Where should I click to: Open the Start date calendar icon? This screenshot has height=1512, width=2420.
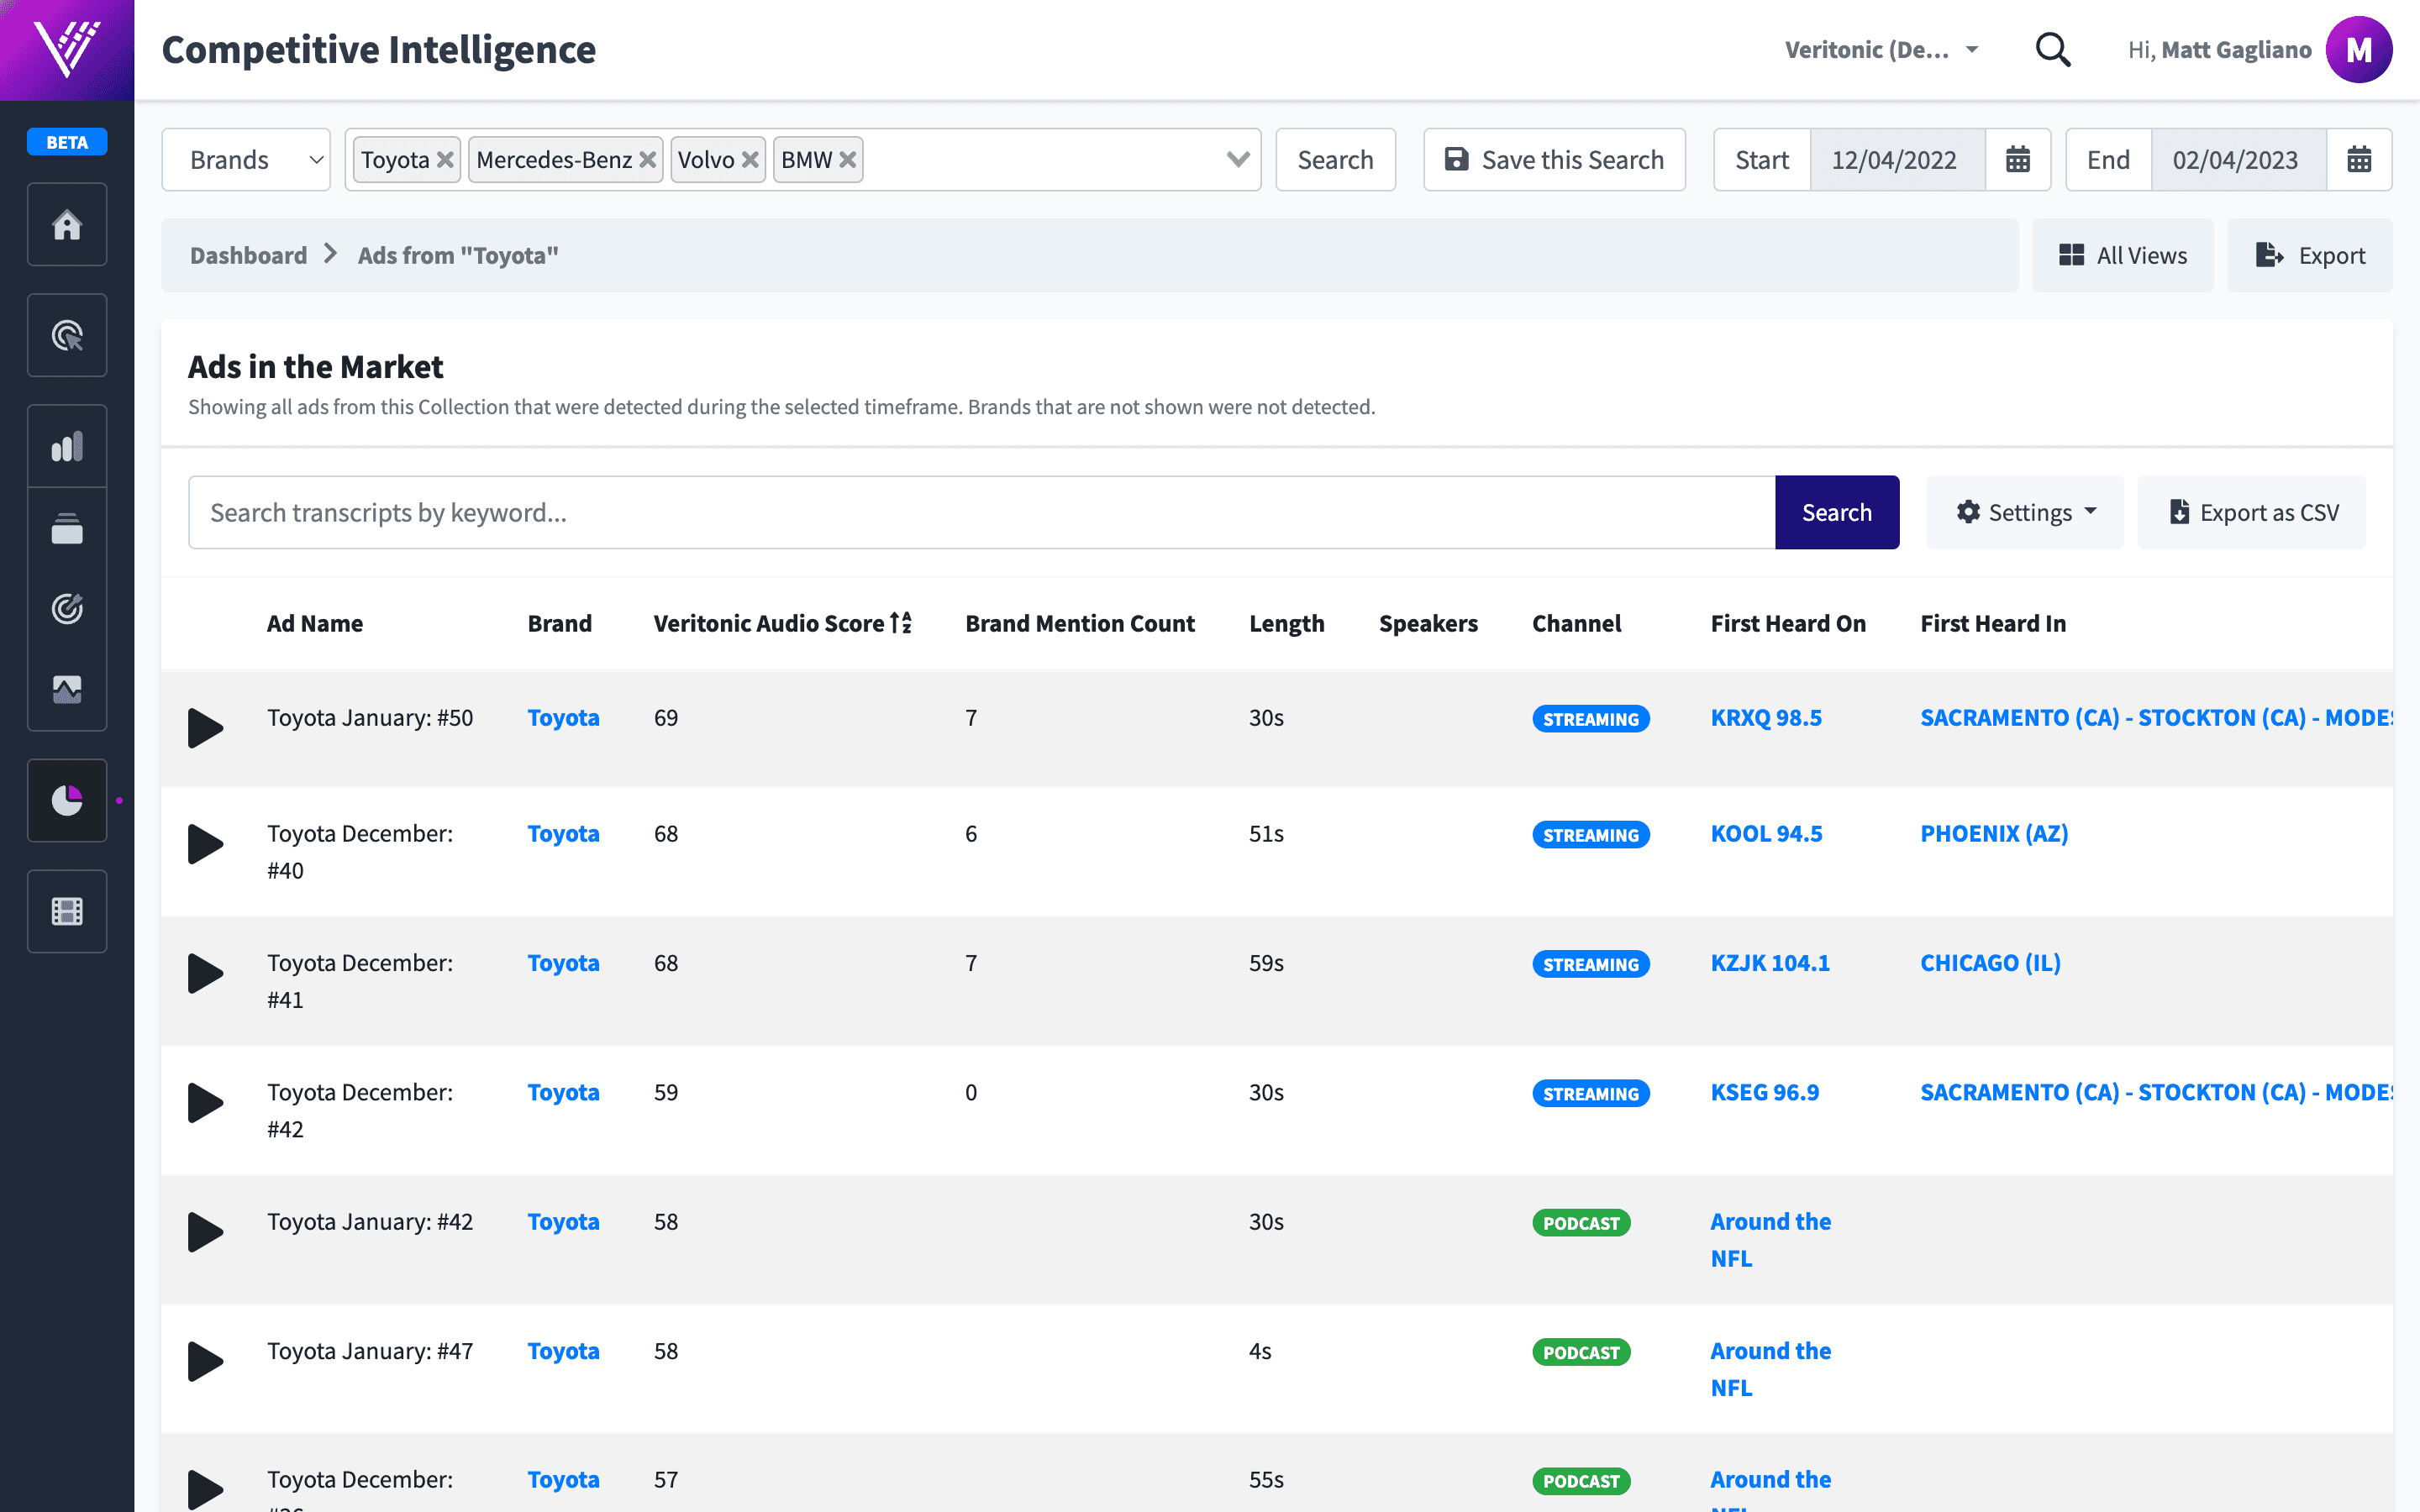point(2018,159)
